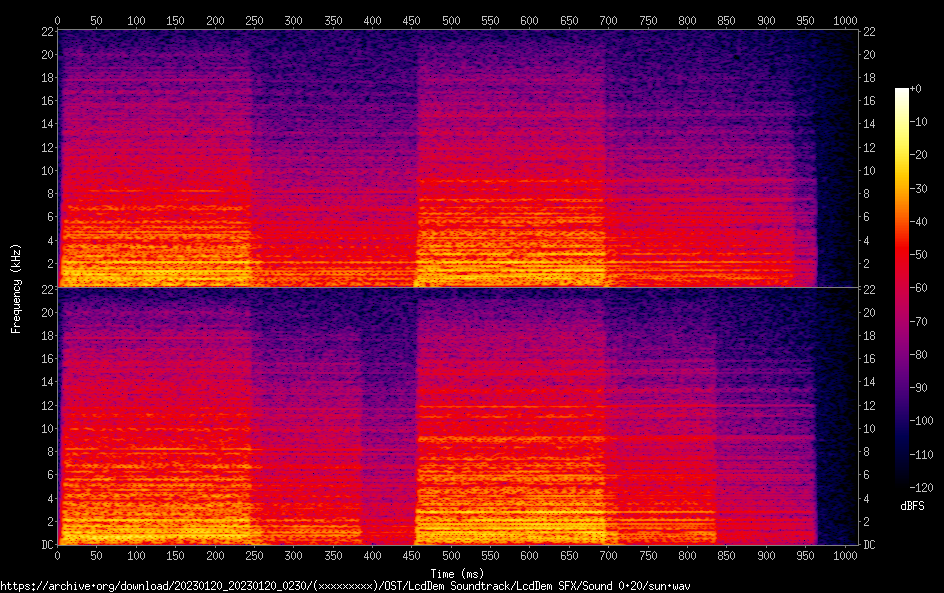The width and height of the screenshot is (944, 593).
Task: Click the vertical "Frequency (kHz)" axis label
Action: click(16, 288)
